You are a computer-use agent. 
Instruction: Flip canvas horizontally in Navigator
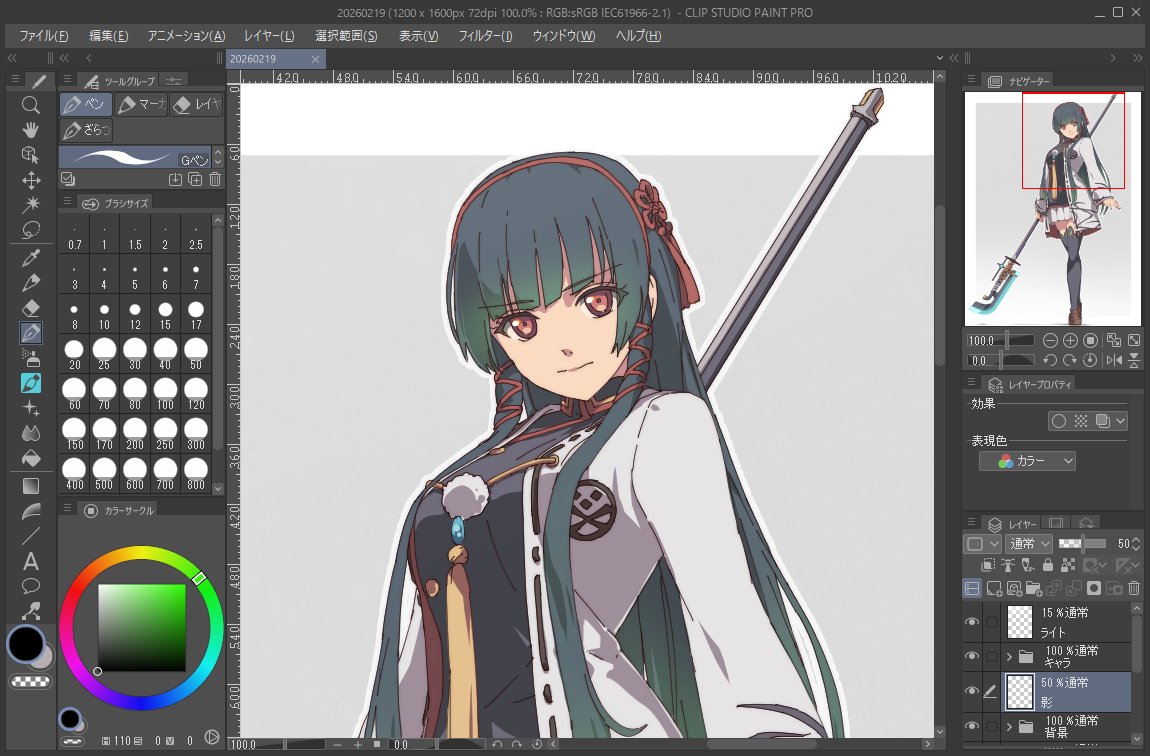(1114, 360)
